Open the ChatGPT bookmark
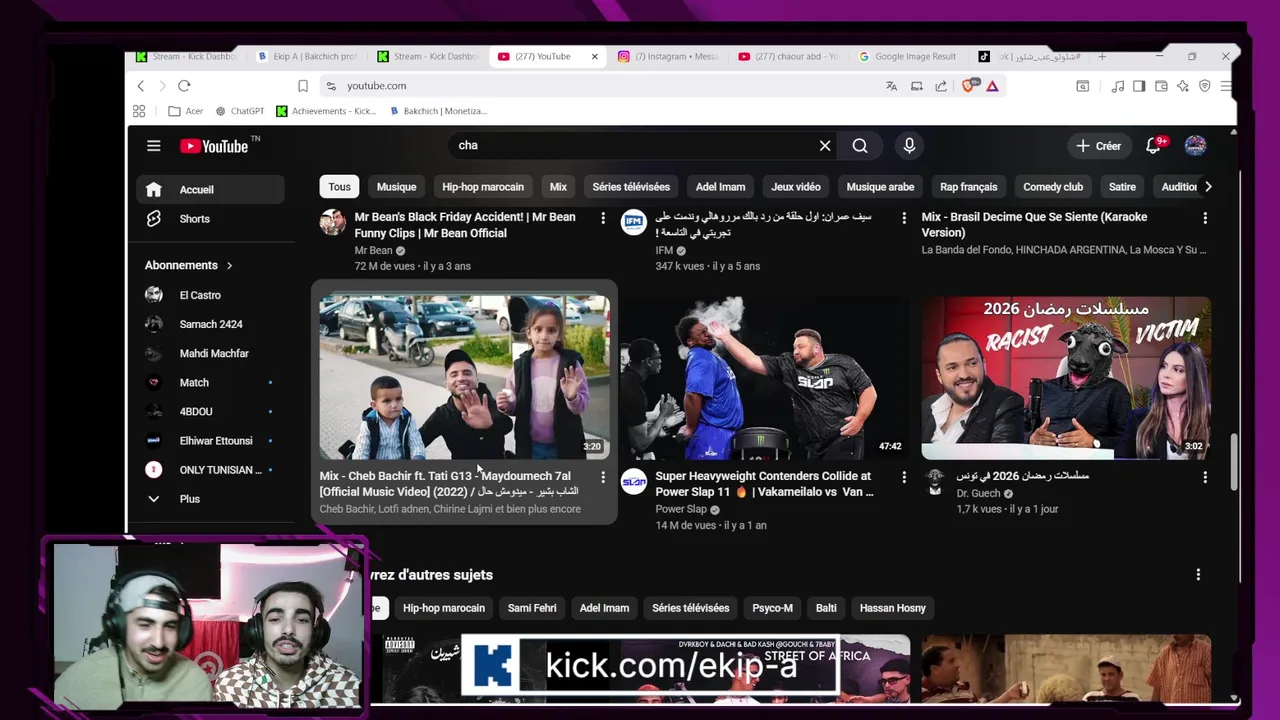Viewport: 1280px width, 720px height. pyautogui.click(x=239, y=111)
